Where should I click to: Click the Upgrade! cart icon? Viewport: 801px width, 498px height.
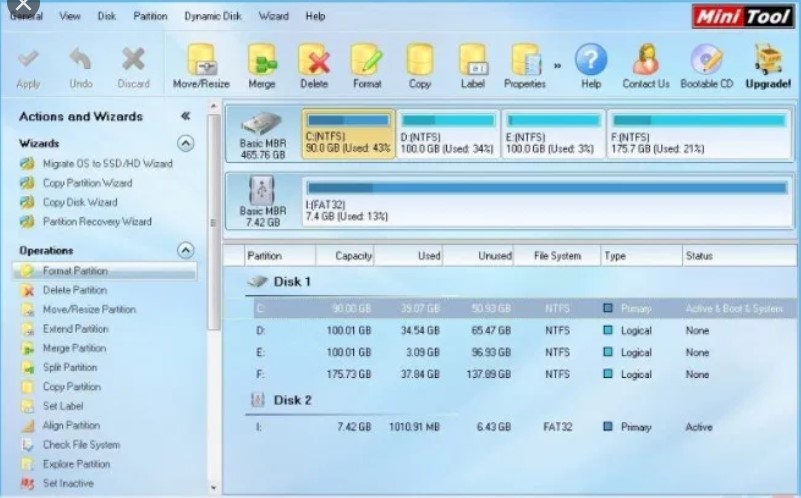click(x=768, y=60)
